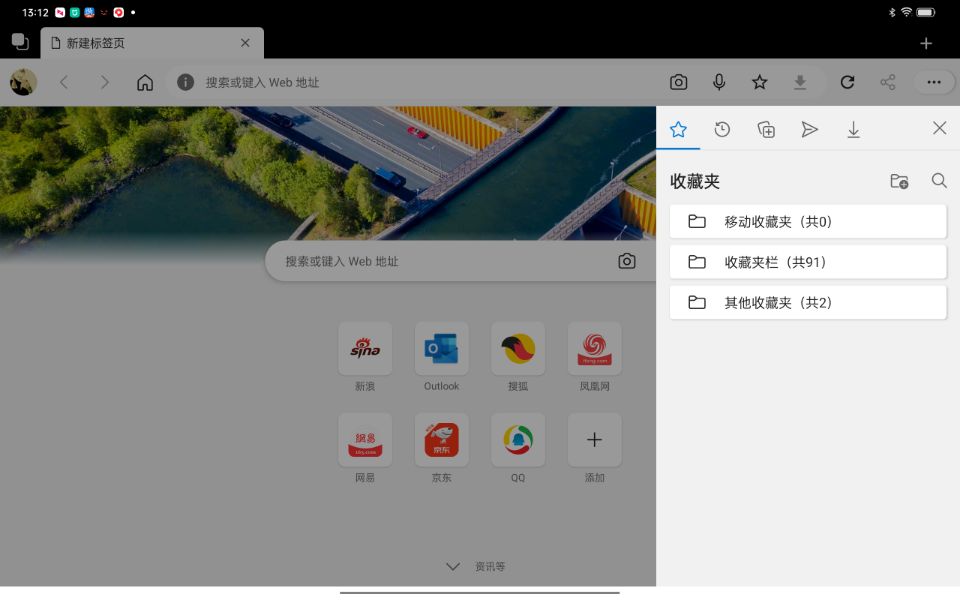
Task: Search favorites using the magnifier icon
Action: coord(938,181)
